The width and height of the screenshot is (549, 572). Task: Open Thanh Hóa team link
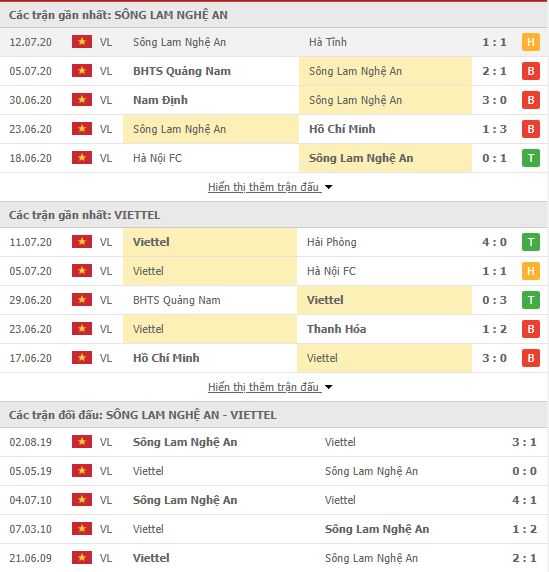[x=336, y=329]
